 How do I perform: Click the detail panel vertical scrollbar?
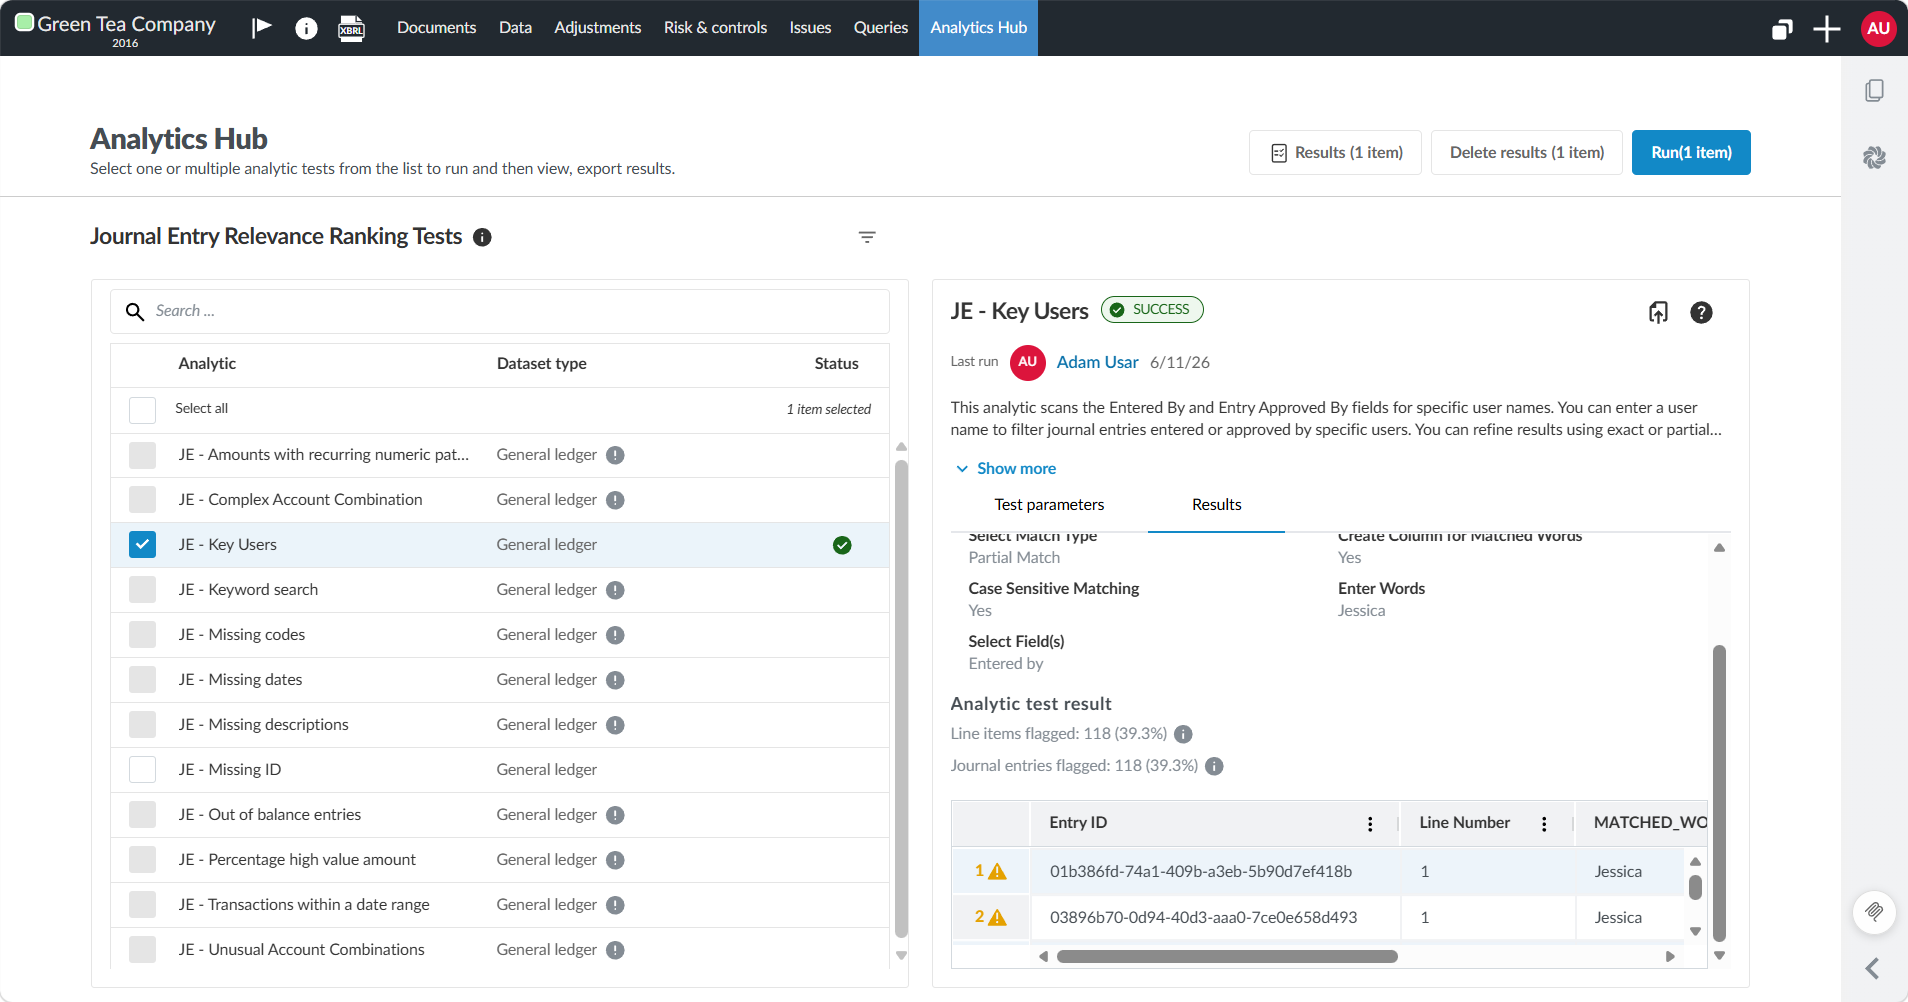(x=1719, y=793)
